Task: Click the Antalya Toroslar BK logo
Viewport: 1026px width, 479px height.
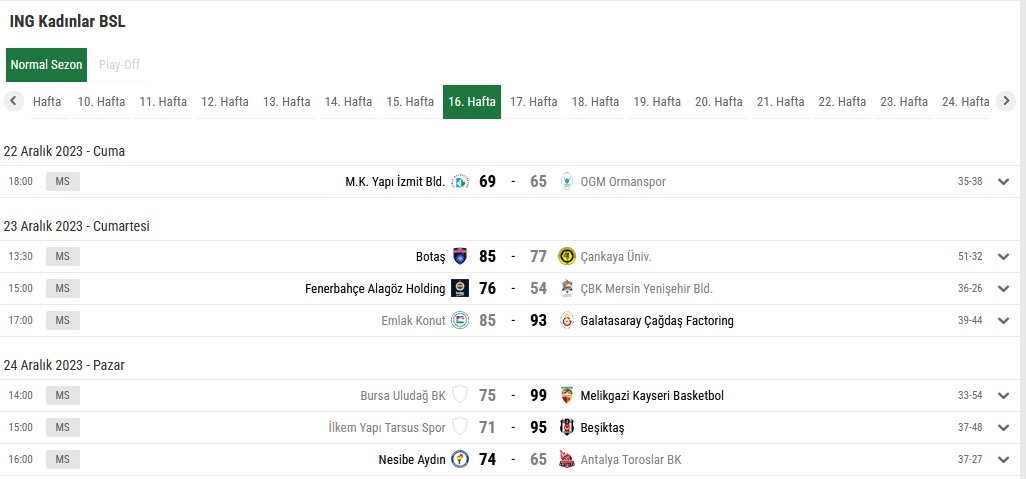Action: [x=567, y=459]
